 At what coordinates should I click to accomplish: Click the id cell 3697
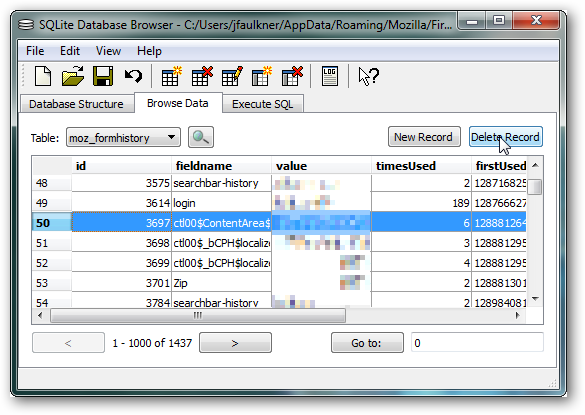[121, 223]
